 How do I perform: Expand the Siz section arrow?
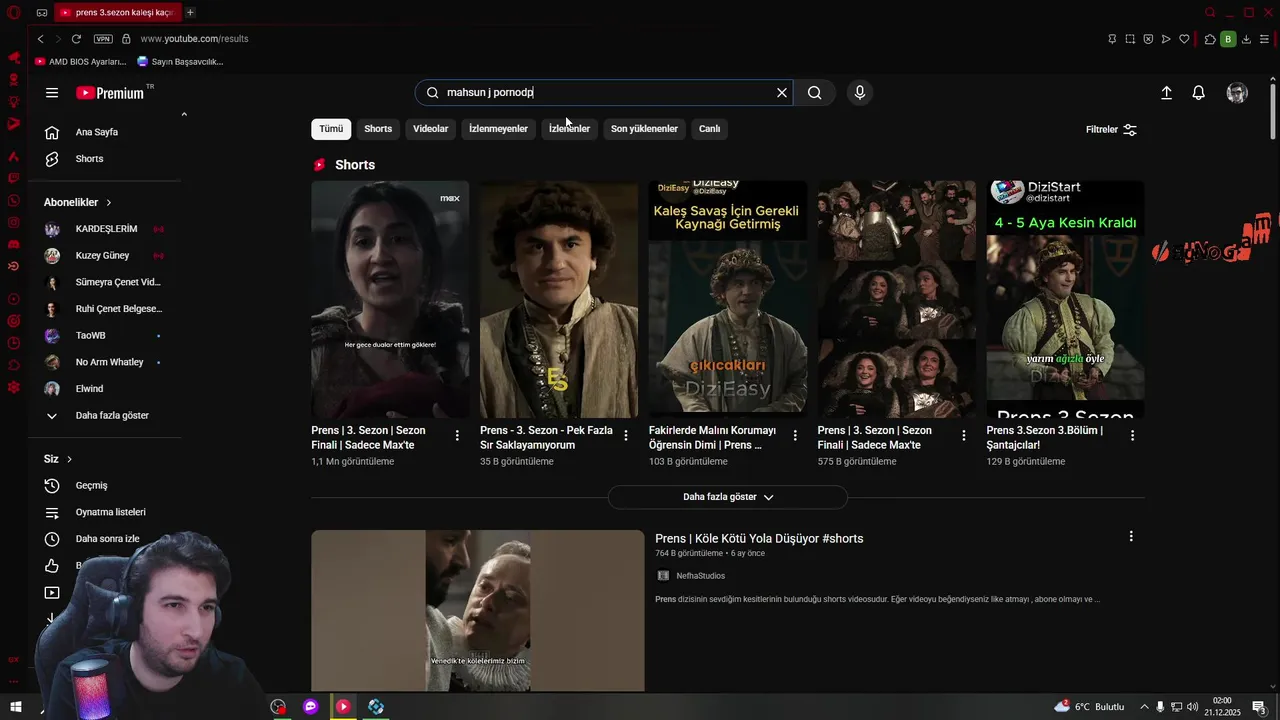69,459
